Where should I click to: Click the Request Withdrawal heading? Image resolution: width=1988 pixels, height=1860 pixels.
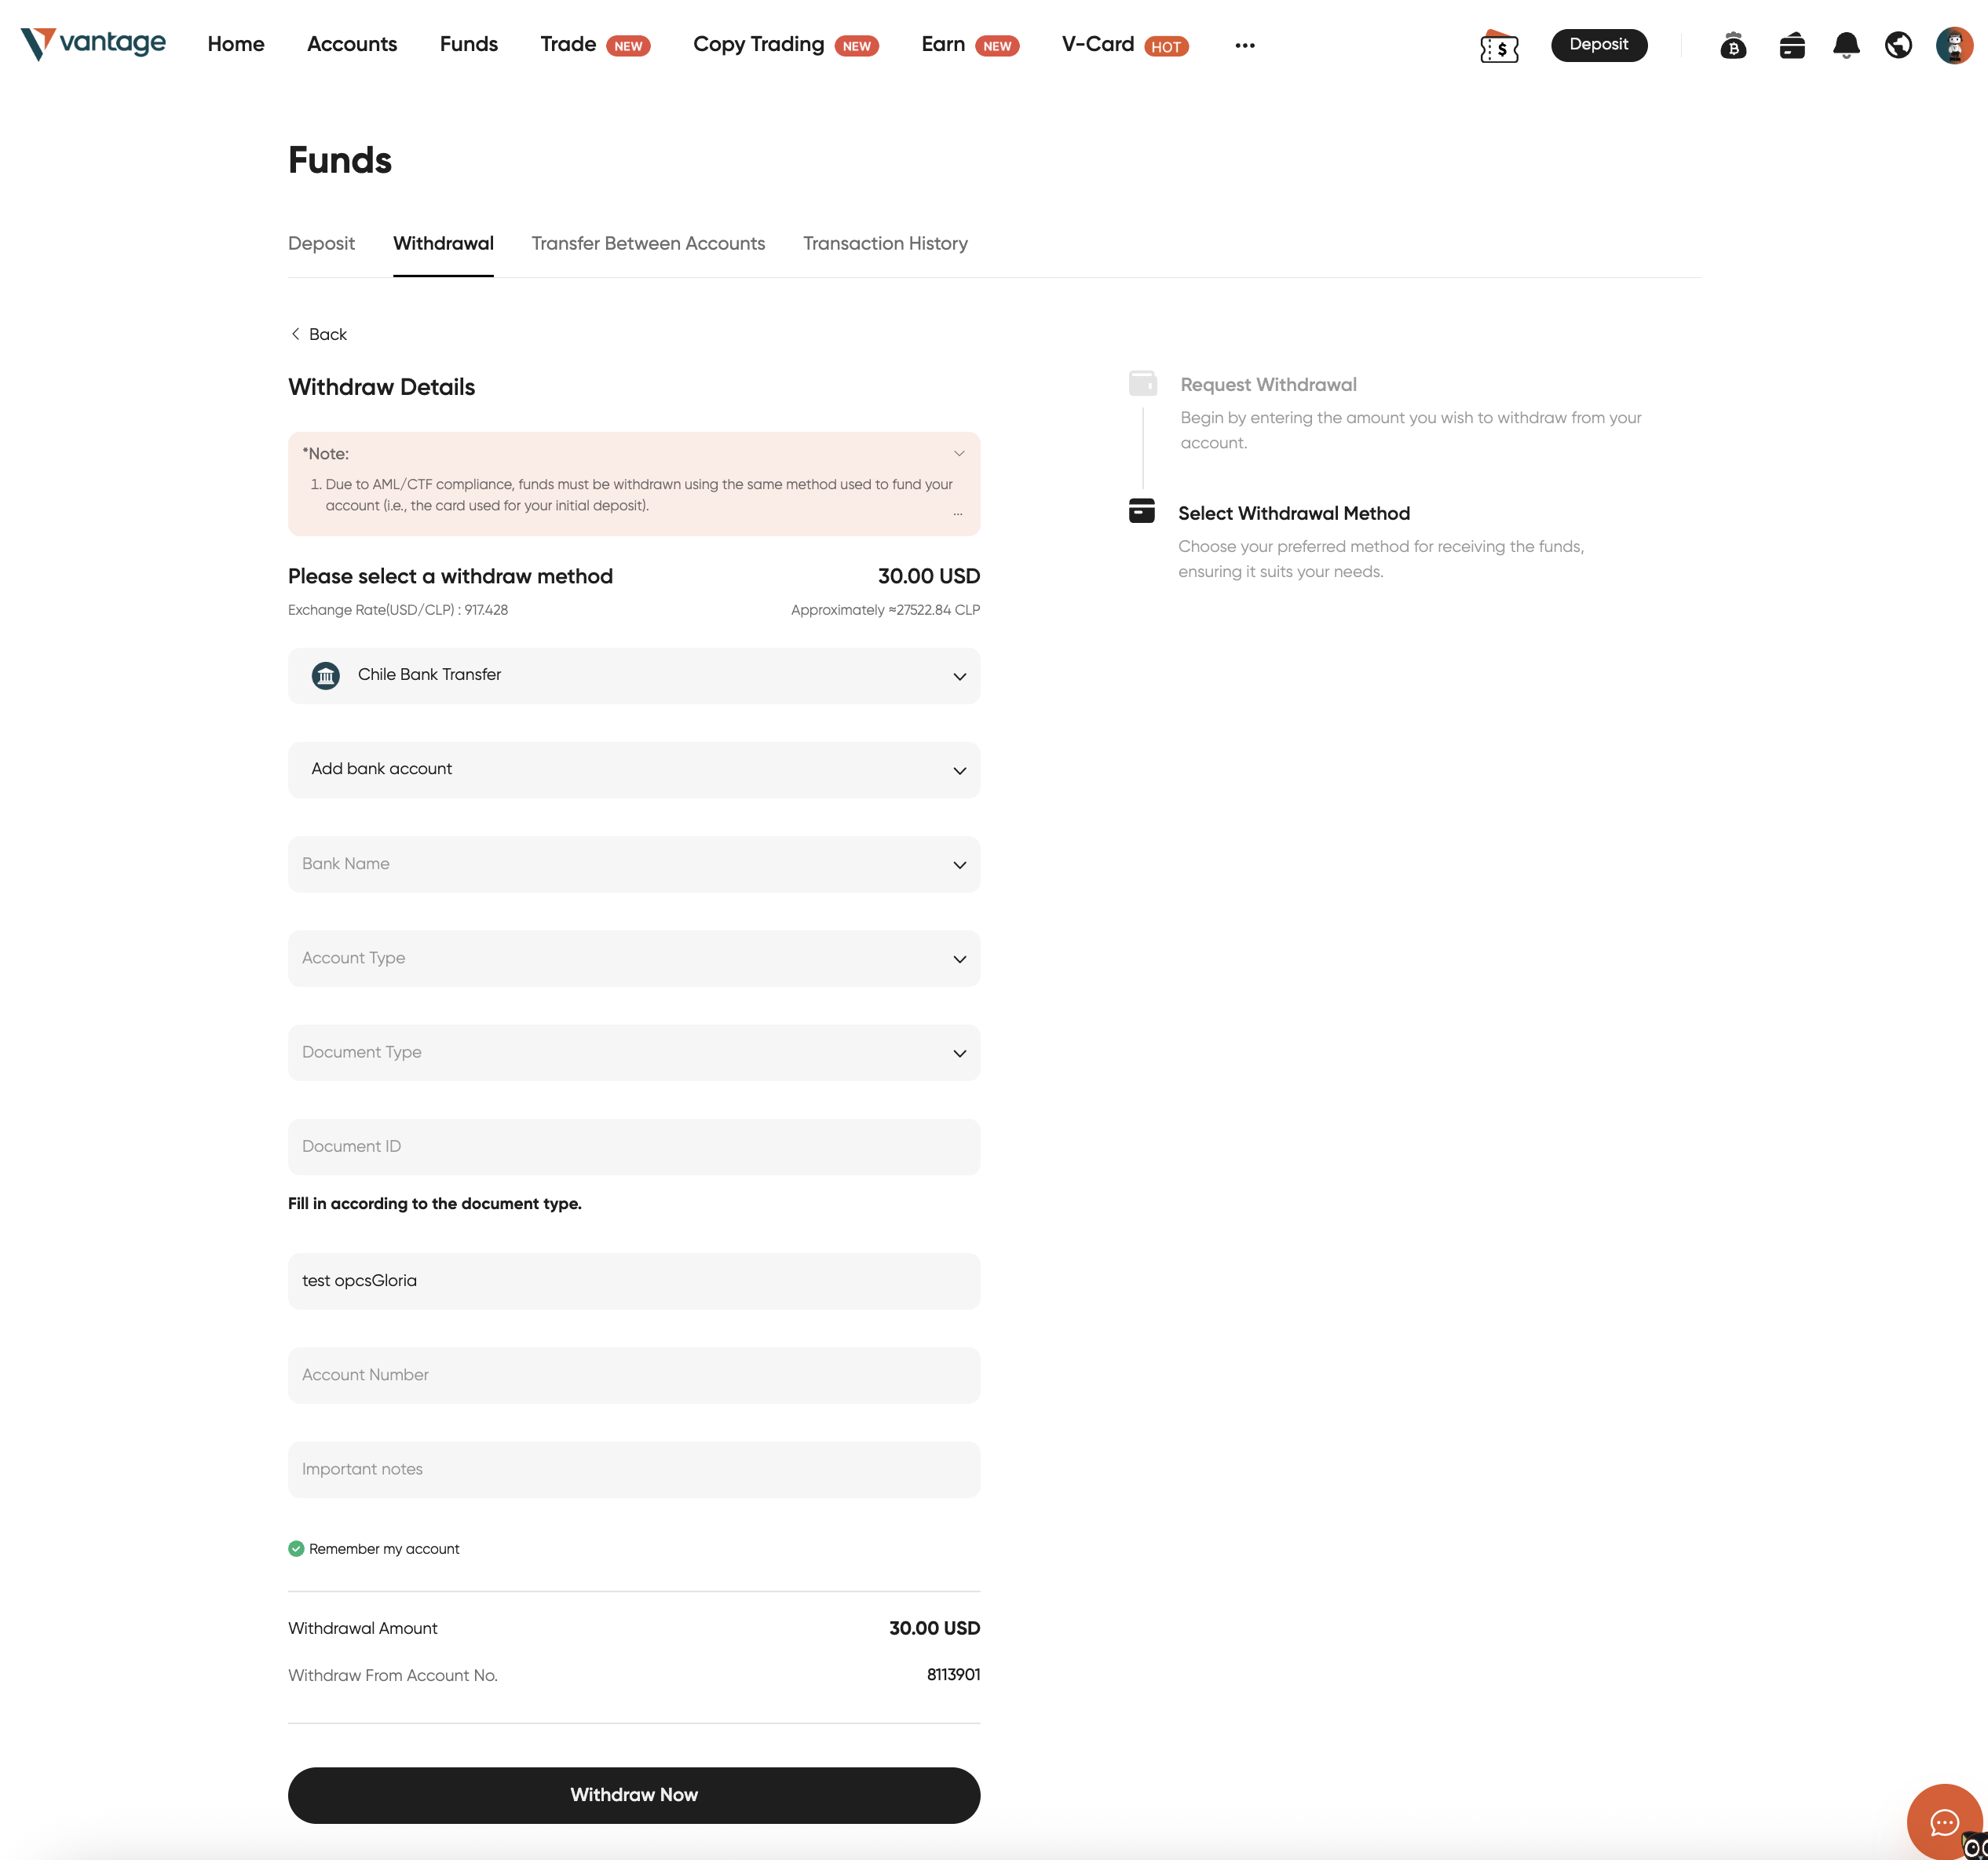pyautogui.click(x=1268, y=384)
